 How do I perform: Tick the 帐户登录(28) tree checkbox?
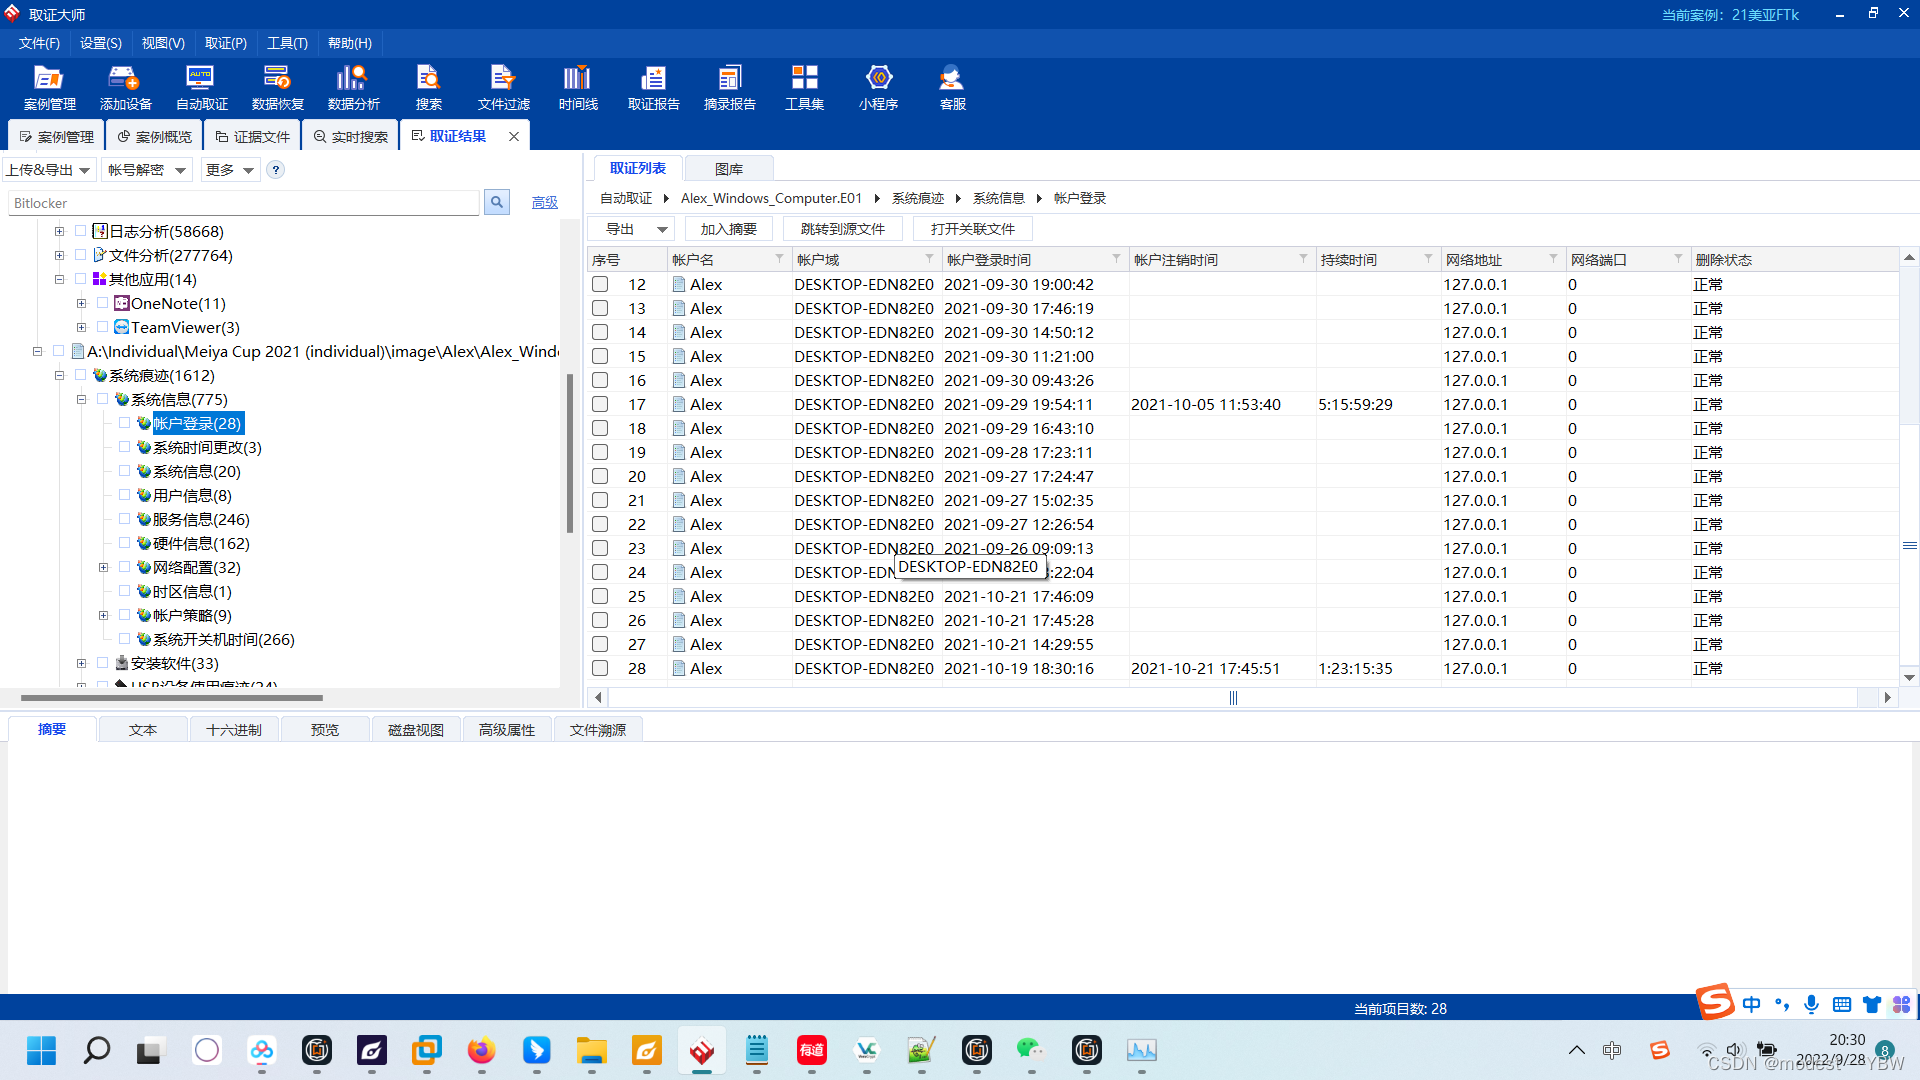124,423
